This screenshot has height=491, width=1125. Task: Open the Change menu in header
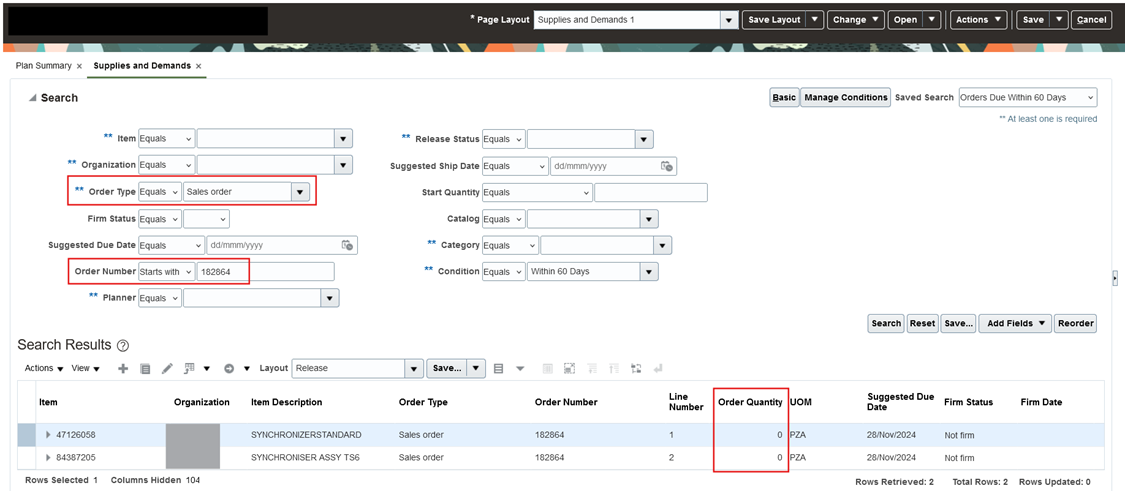point(856,20)
